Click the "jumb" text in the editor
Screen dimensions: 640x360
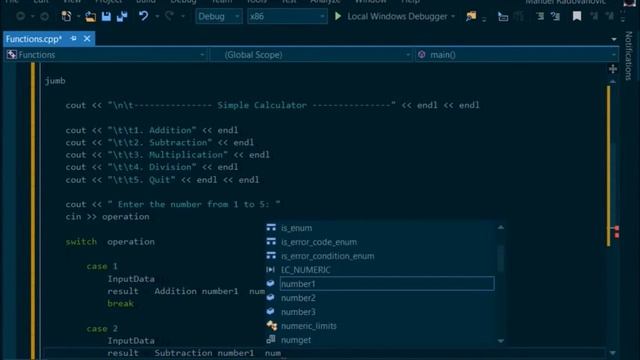coord(55,81)
